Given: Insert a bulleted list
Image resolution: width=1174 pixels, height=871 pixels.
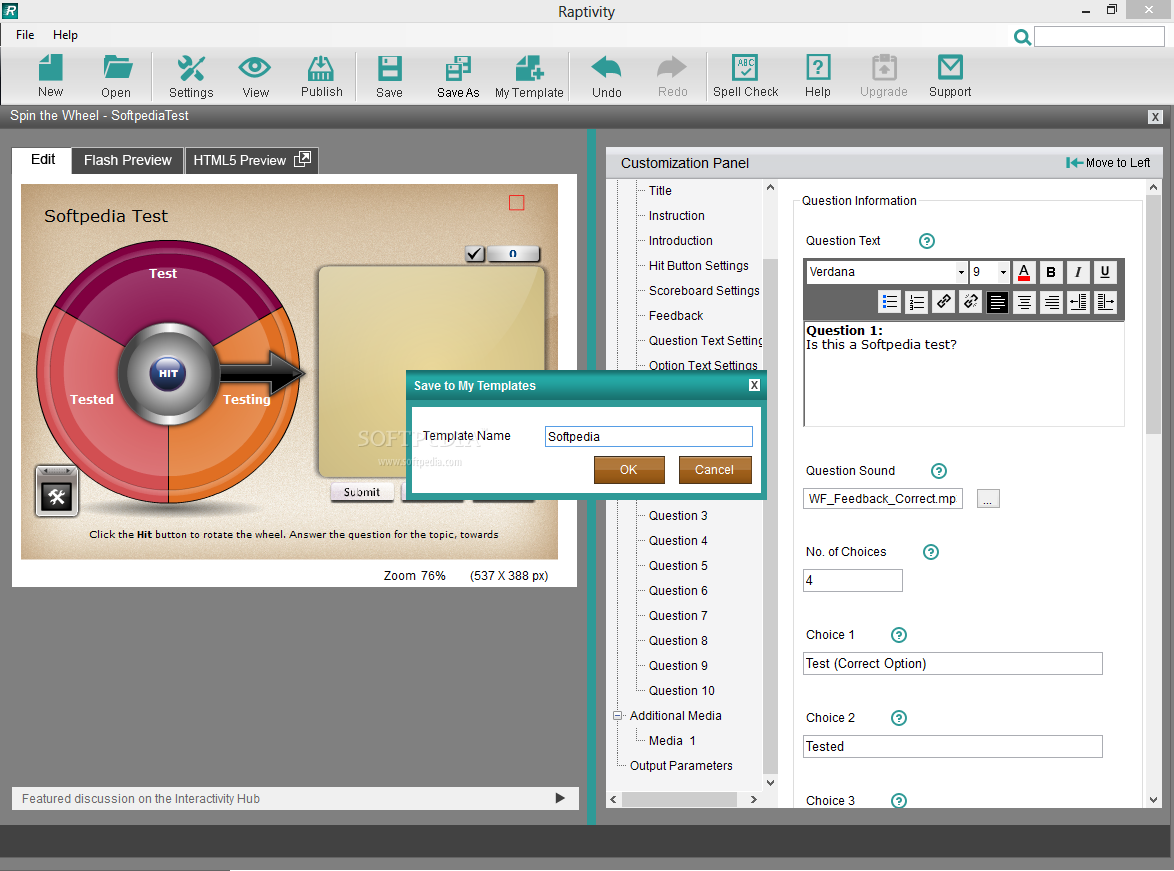Looking at the screenshot, I should pyautogui.click(x=889, y=302).
